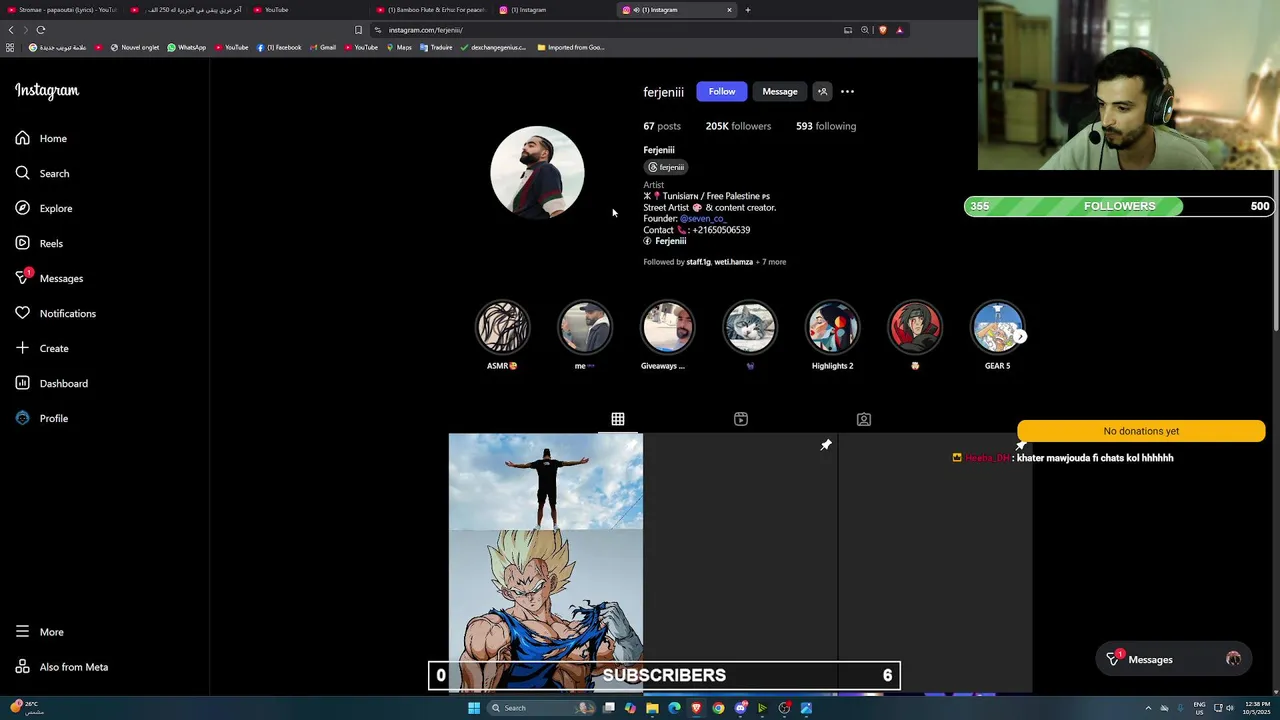Image resolution: width=1280 pixels, height=720 pixels.
Task: Switch to the posts grid tab
Action: click(618, 419)
